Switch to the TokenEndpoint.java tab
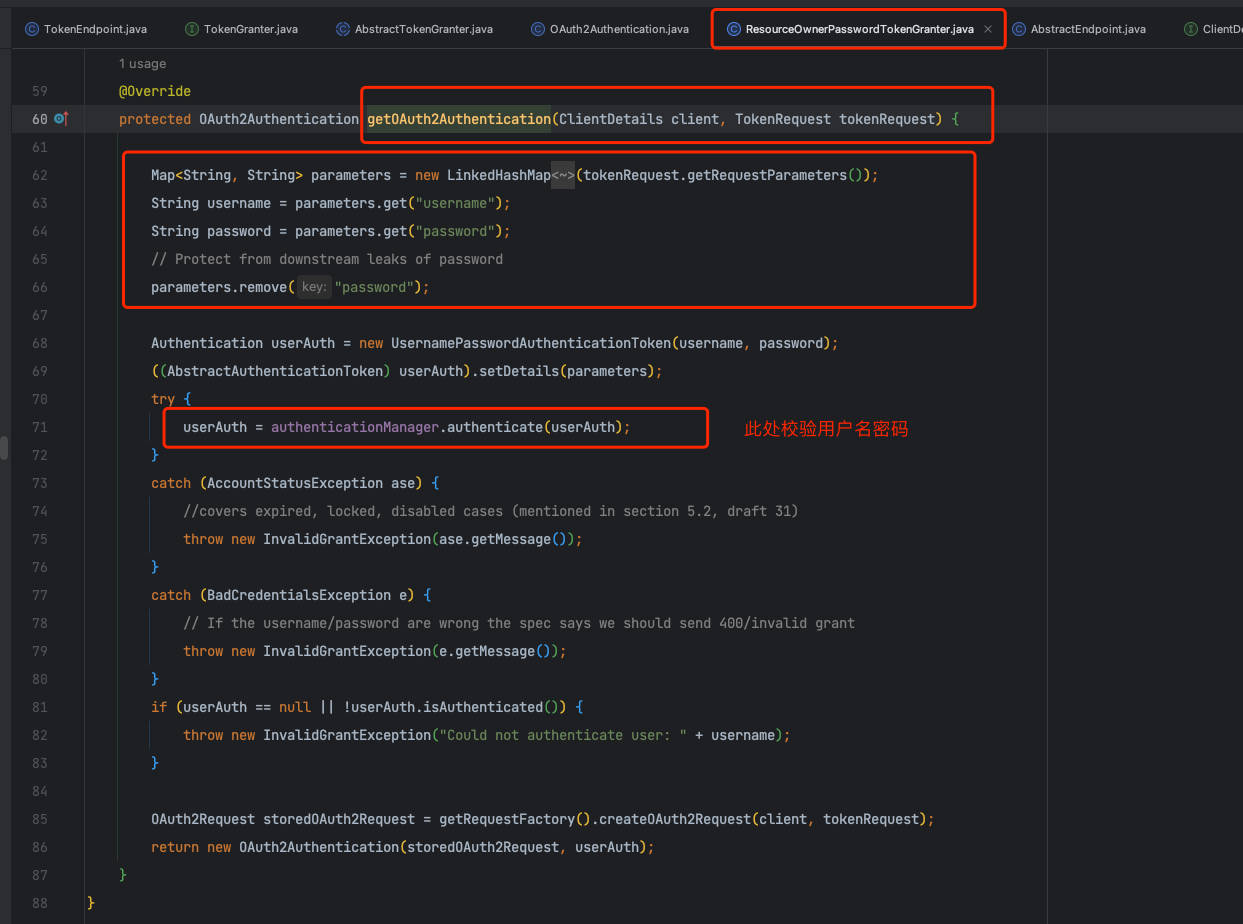Viewport: 1243px width, 924px height. pos(95,29)
